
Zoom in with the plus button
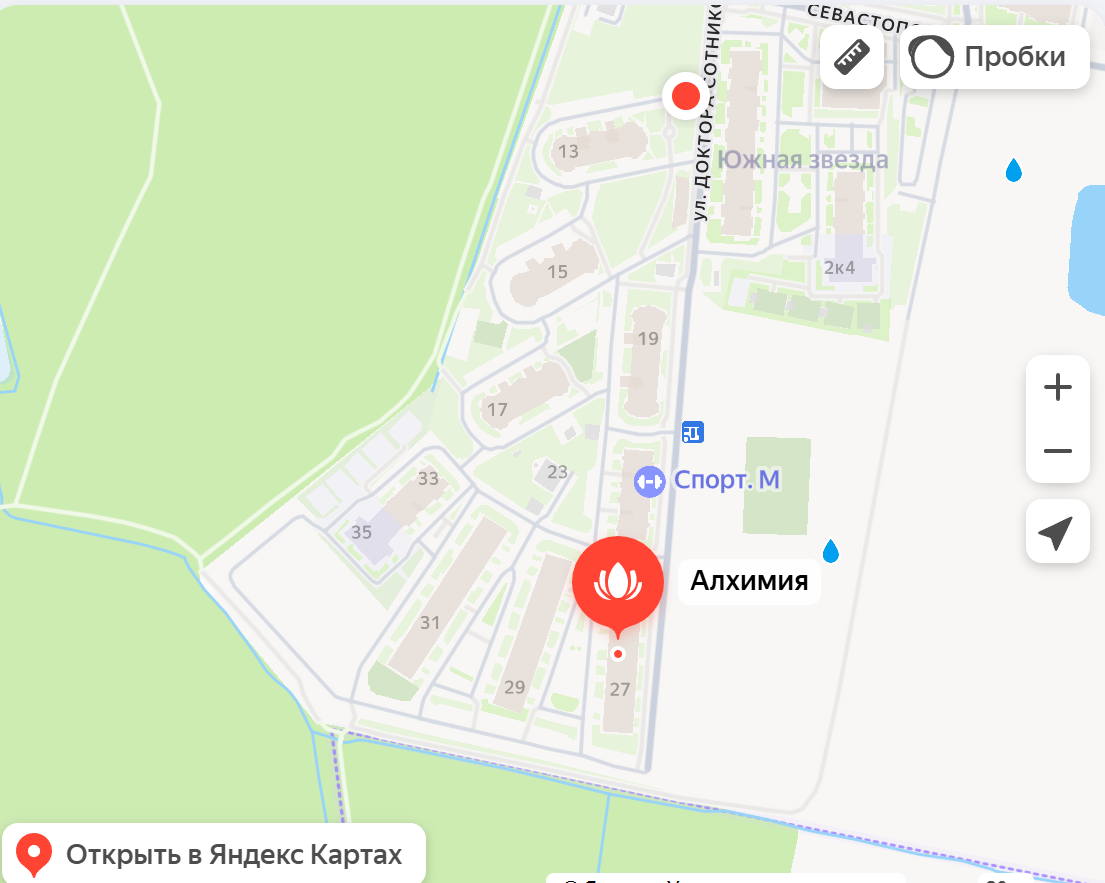[1058, 388]
